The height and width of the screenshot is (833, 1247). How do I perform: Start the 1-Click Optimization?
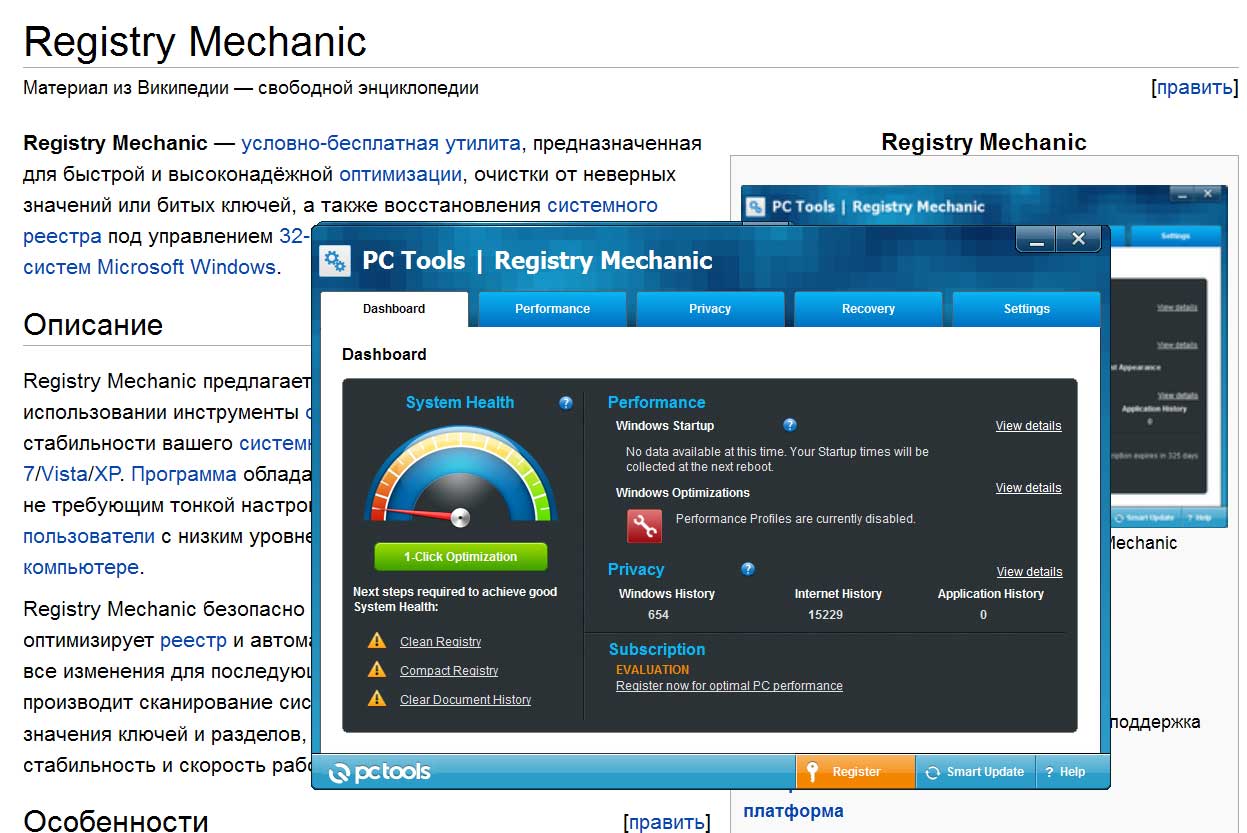coord(461,557)
